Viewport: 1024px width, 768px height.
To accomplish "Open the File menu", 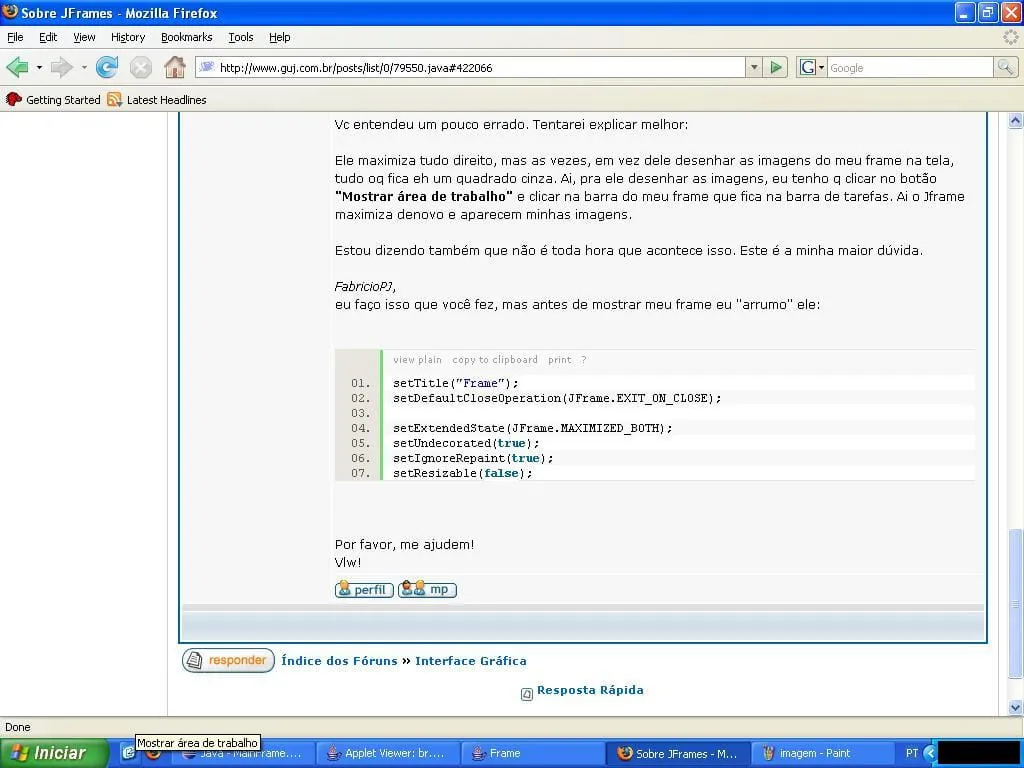I will point(15,37).
